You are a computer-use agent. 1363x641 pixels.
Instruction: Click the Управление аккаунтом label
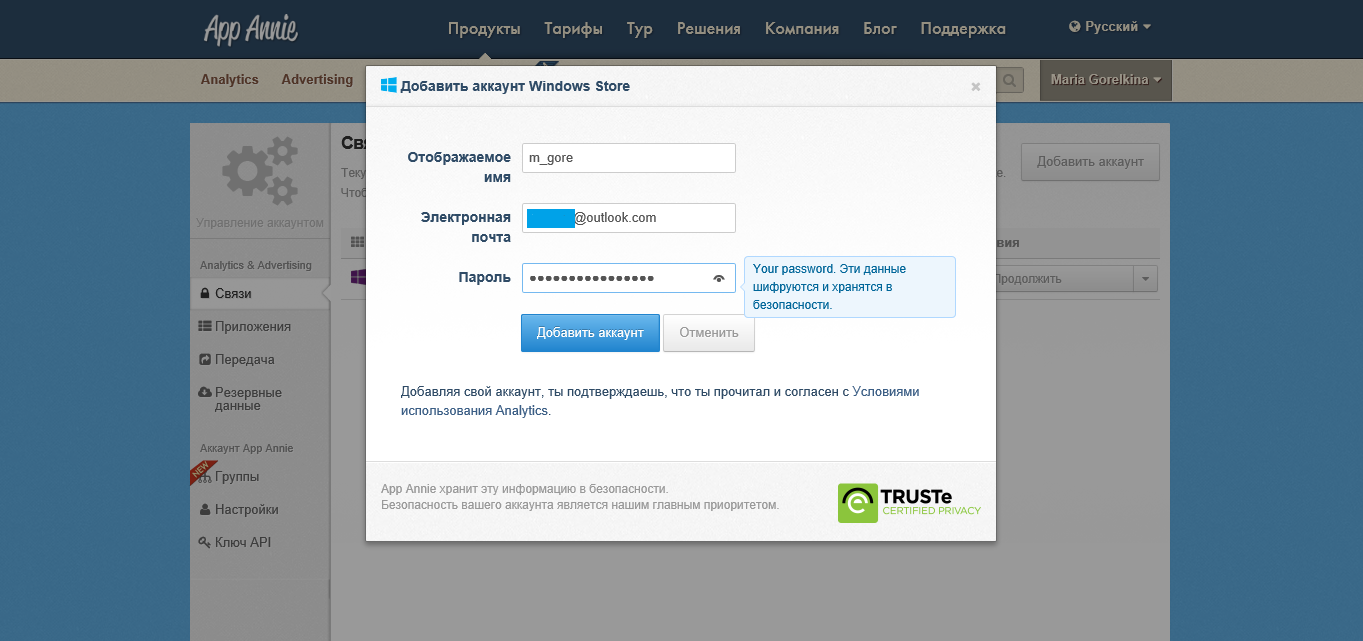tap(260, 223)
